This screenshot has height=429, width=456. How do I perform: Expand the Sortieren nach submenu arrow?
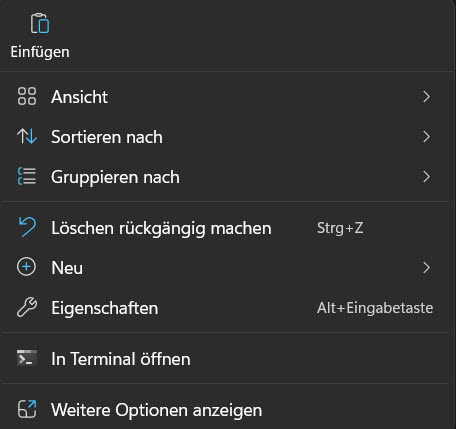point(426,137)
